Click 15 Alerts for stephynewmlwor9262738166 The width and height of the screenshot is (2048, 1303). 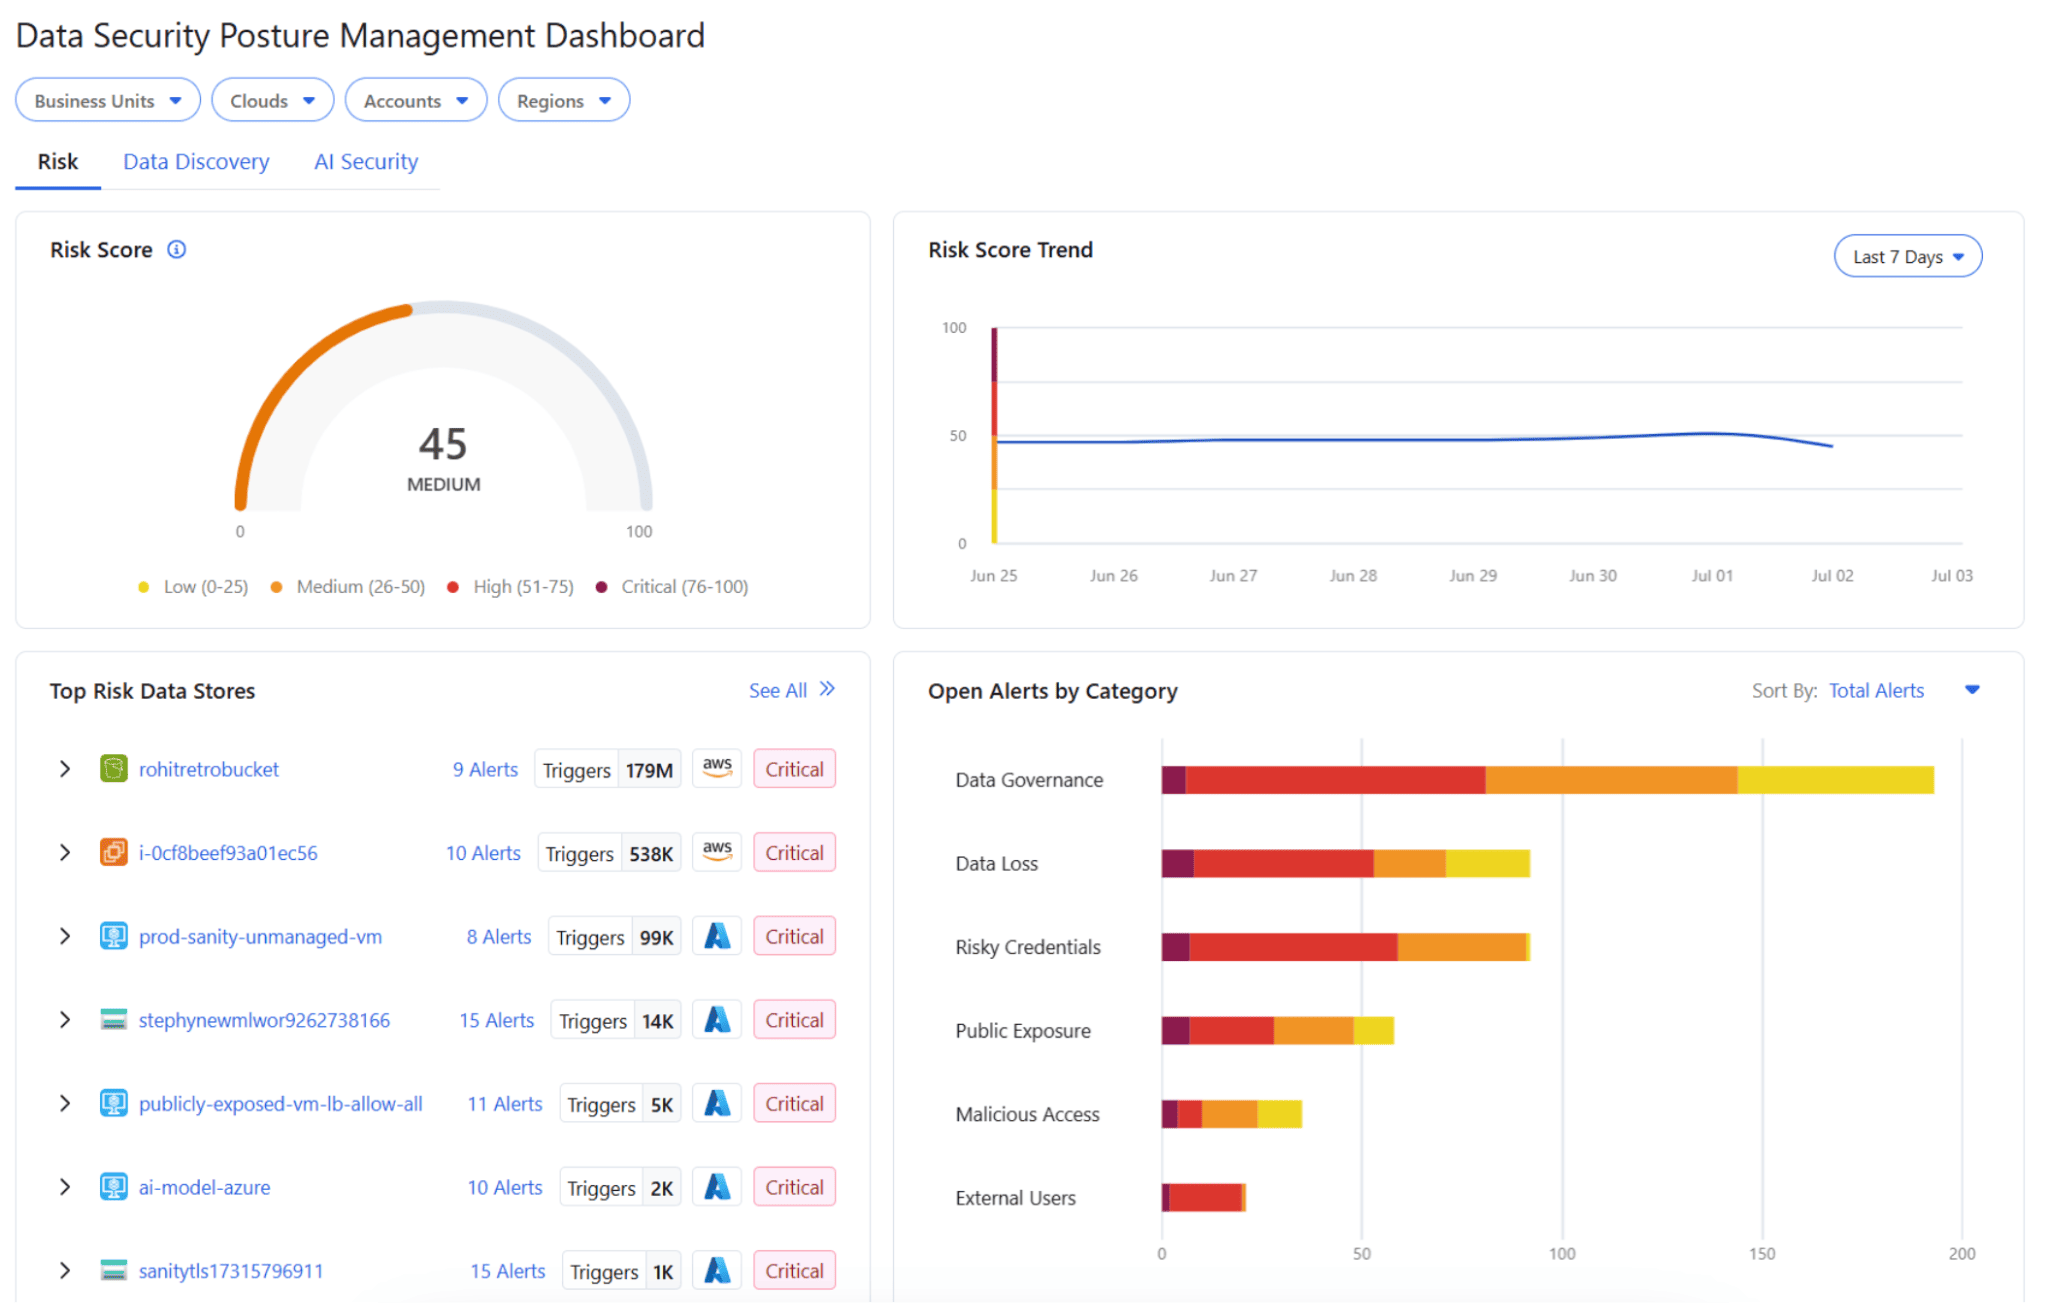click(497, 1020)
